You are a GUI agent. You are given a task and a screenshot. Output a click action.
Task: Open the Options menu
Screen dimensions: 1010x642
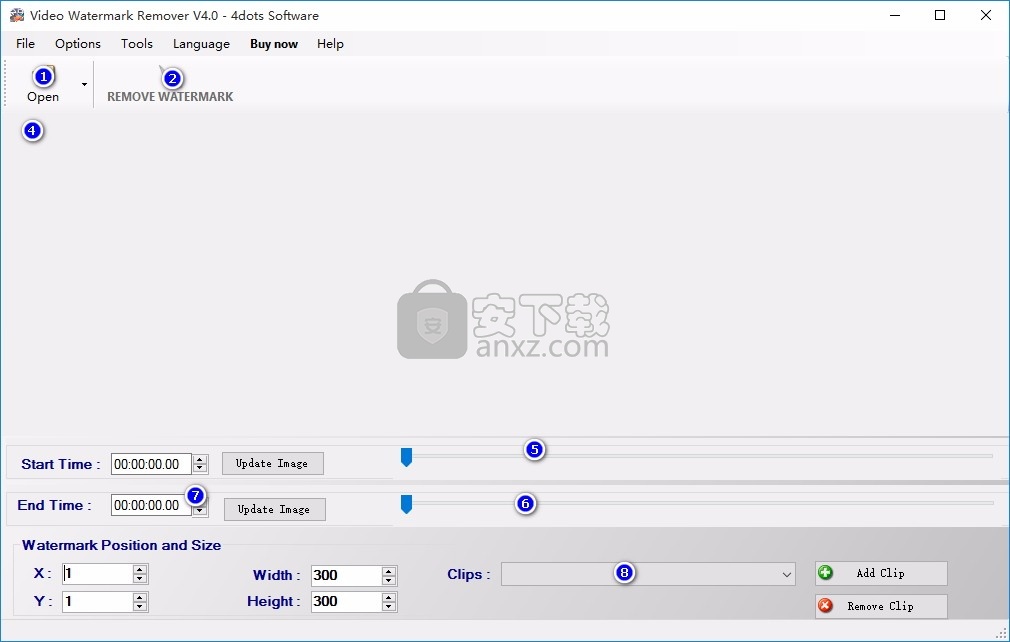click(x=78, y=44)
